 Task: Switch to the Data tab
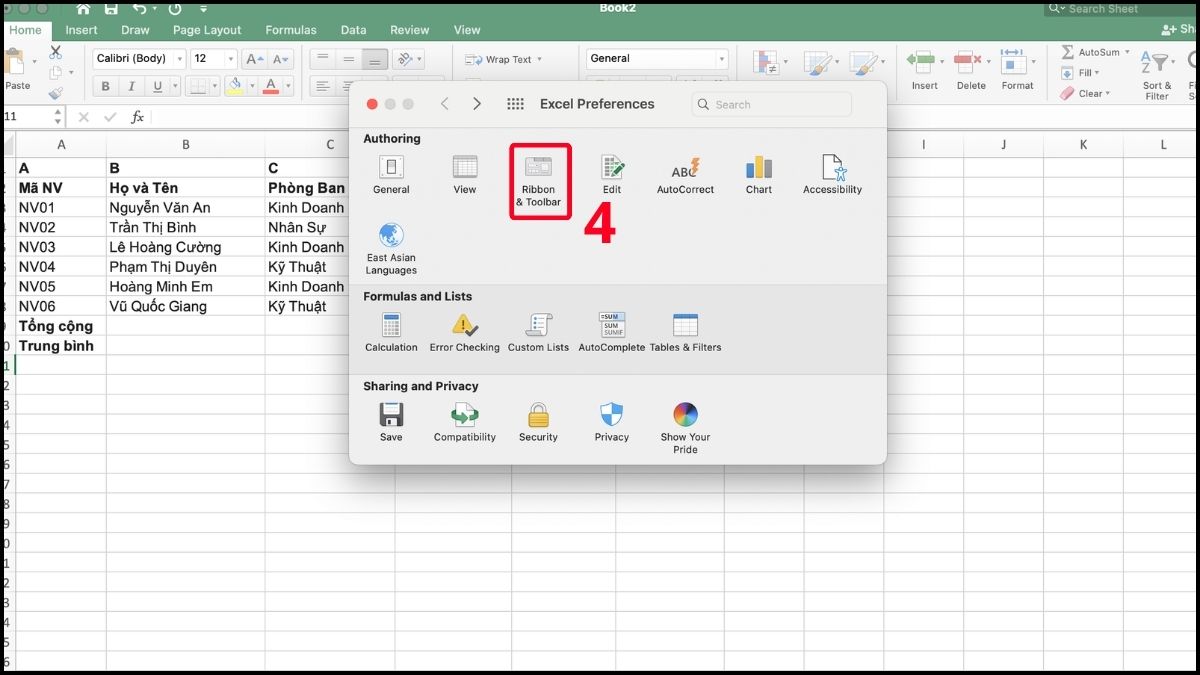tap(353, 30)
